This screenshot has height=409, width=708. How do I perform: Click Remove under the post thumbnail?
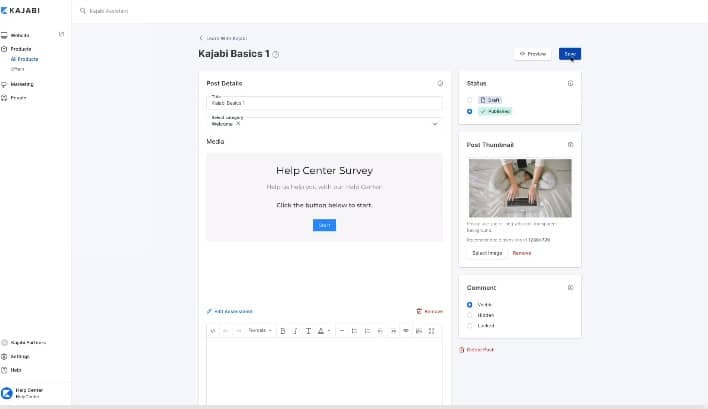coord(522,253)
